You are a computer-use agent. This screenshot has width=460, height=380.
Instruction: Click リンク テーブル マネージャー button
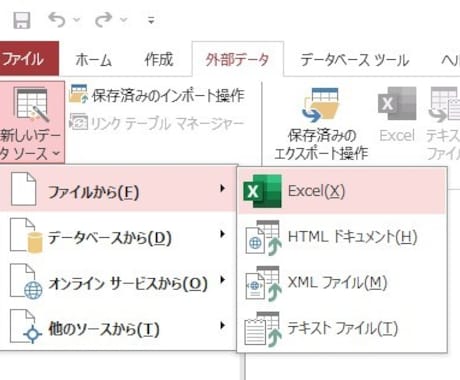(x=157, y=123)
